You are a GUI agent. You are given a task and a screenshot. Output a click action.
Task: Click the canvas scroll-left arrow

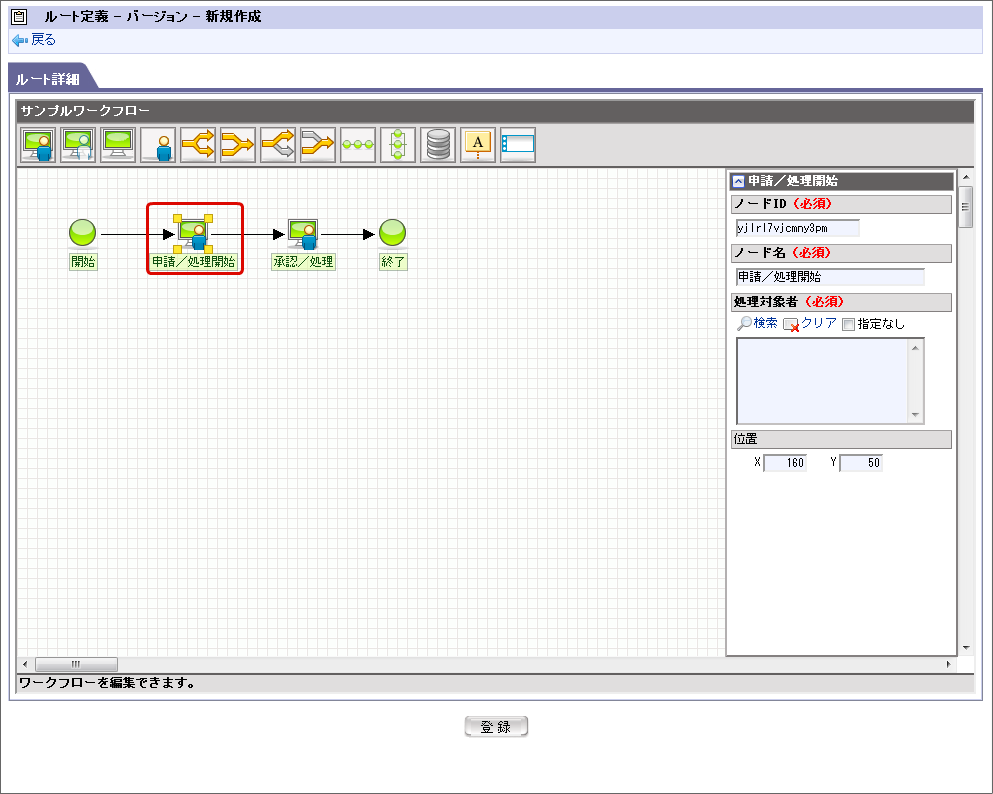pyautogui.click(x=25, y=664)
